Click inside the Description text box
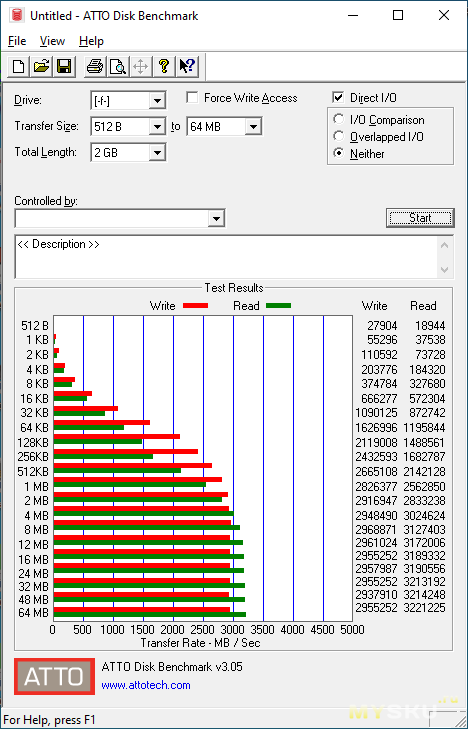This screenshot has width=468, height=729. pos(227,257)
